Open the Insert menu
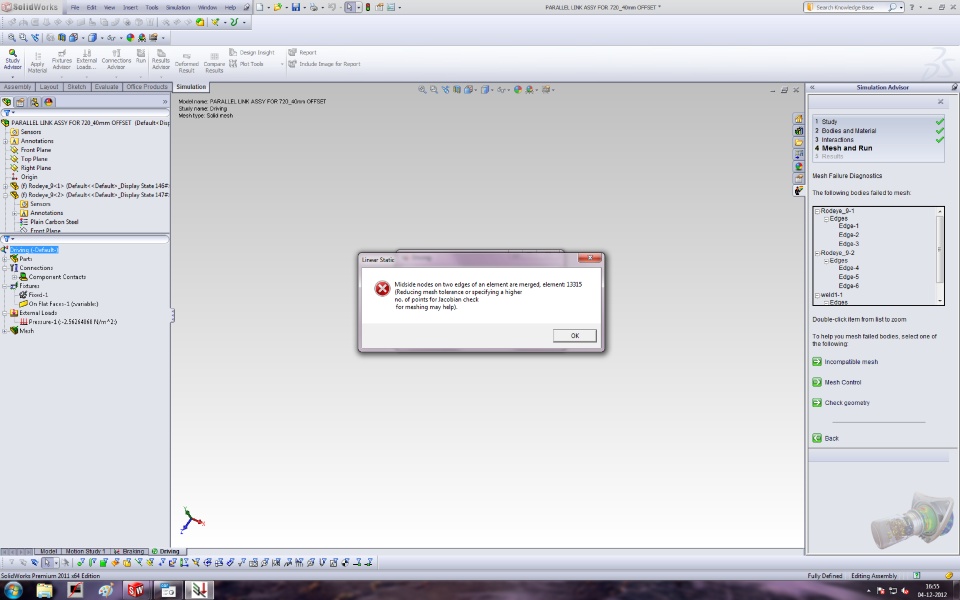The width and height of the screenshot is (960, 600). pos(130,7)
